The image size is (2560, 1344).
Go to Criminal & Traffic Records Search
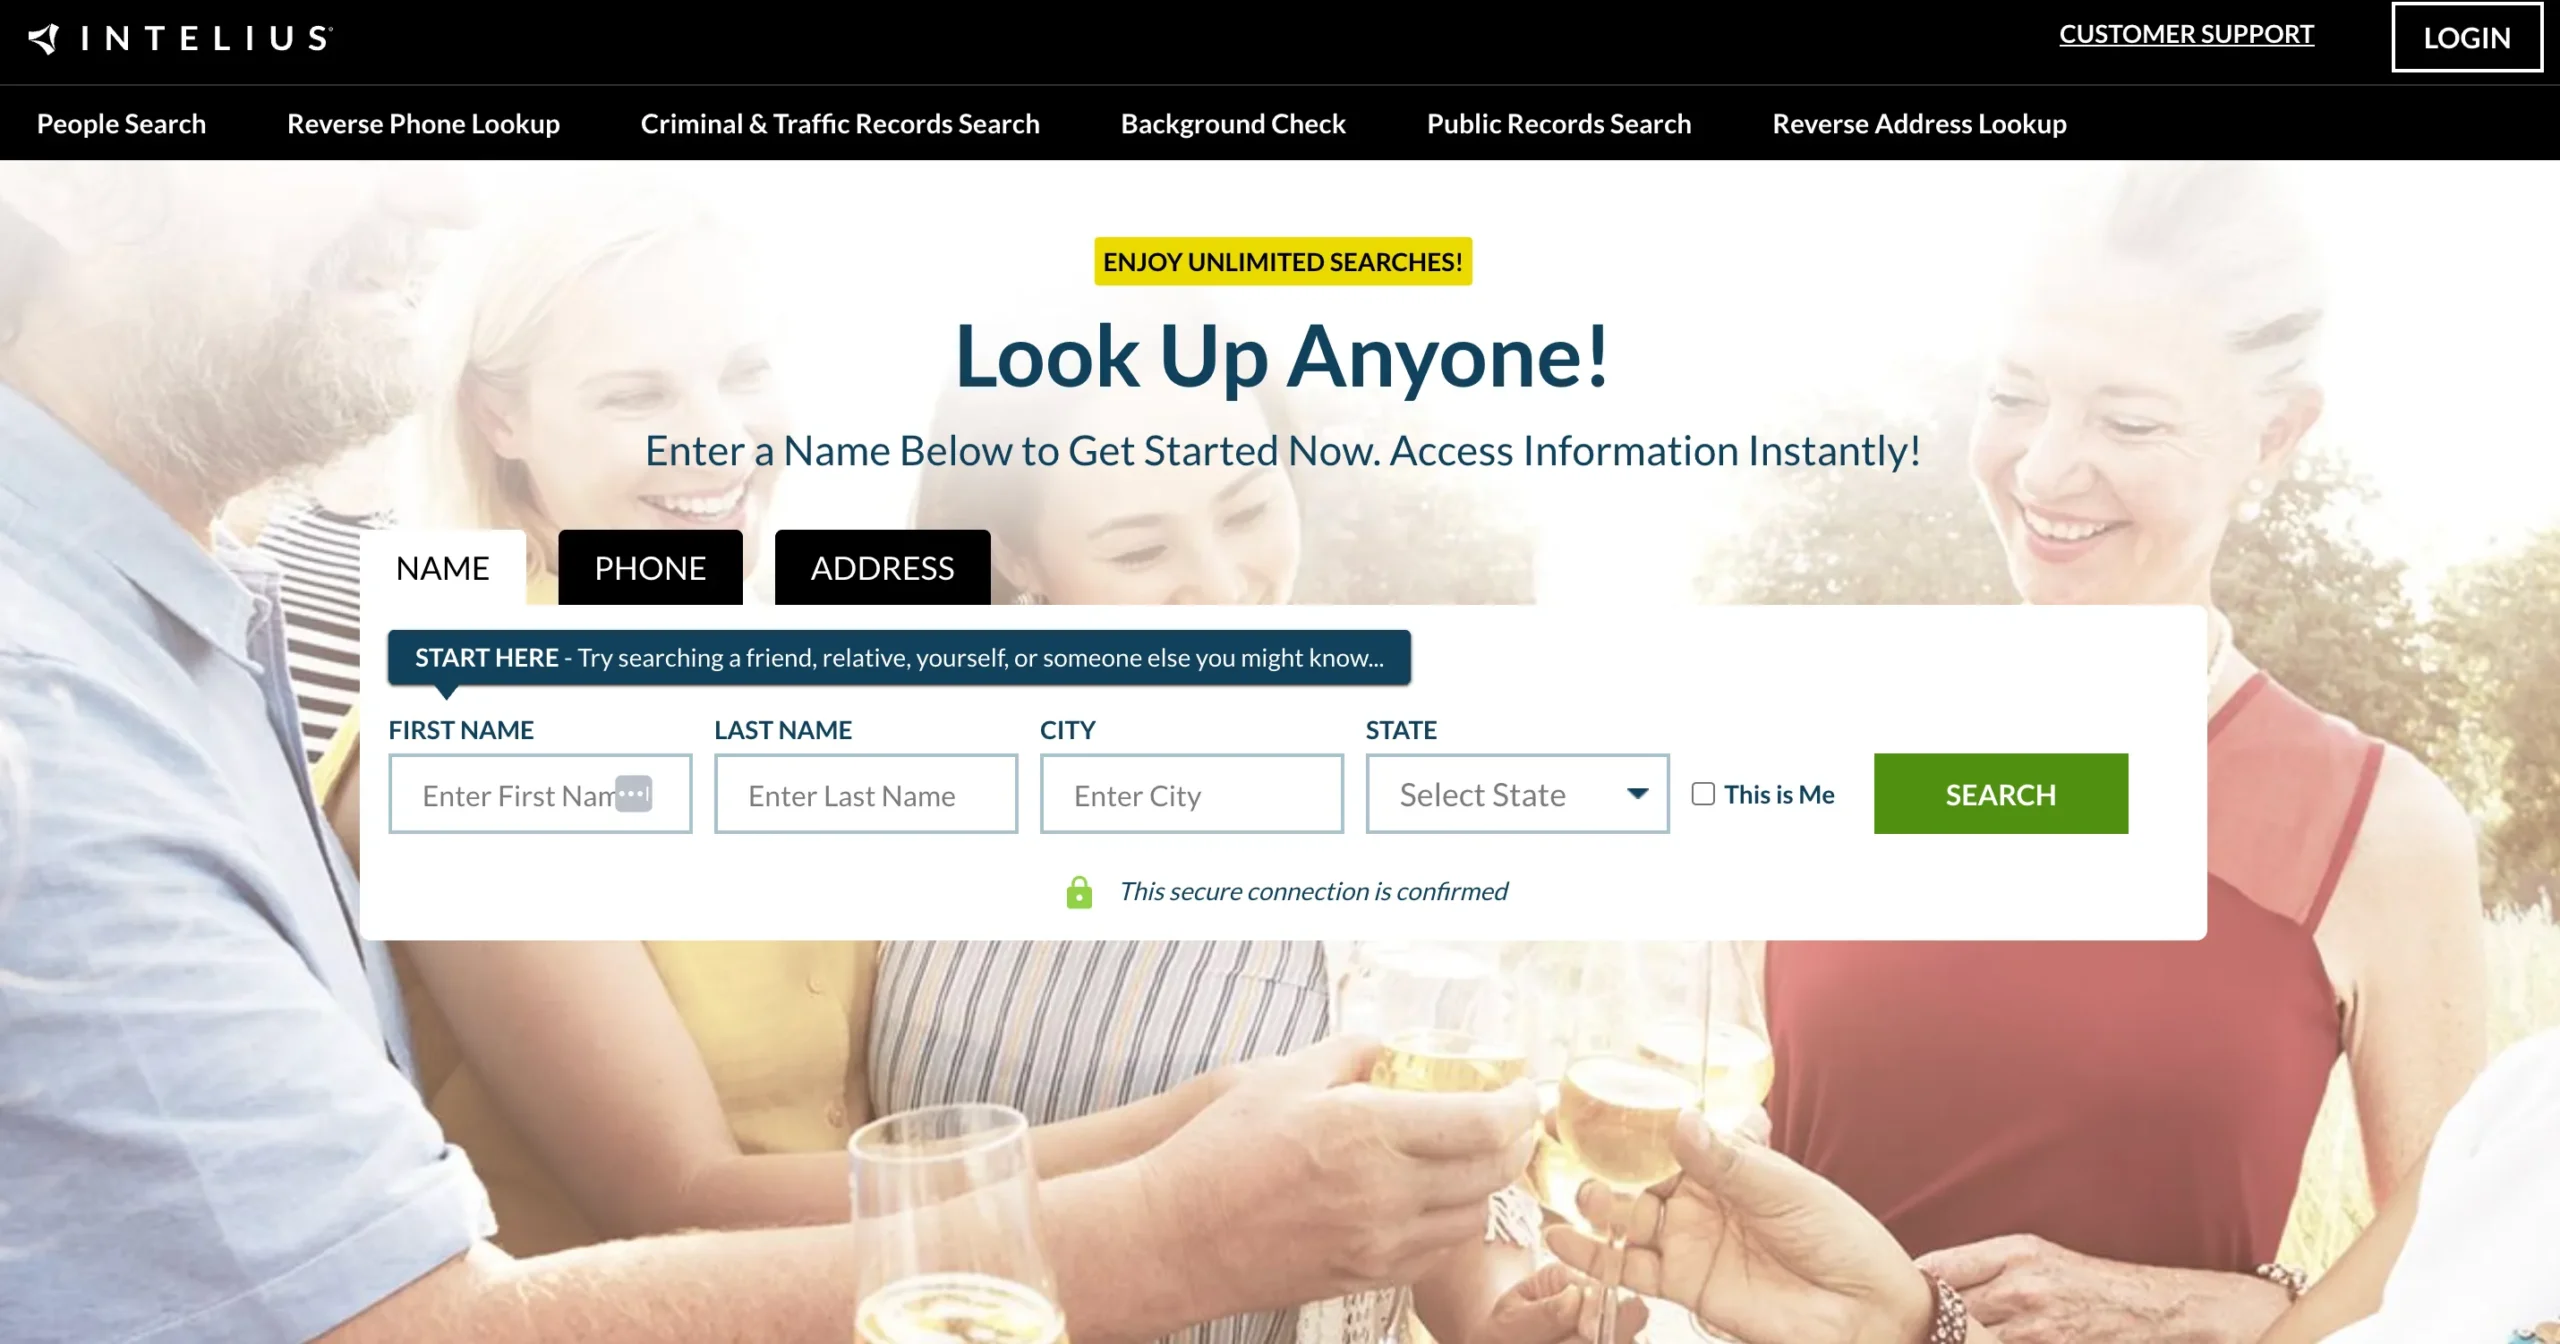(x=840, y=124)
